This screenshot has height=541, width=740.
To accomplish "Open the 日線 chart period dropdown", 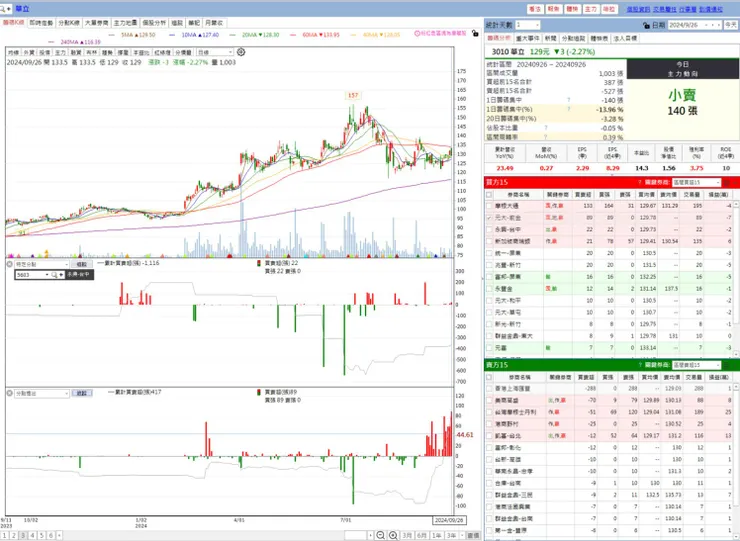I will tap(215, 52).
